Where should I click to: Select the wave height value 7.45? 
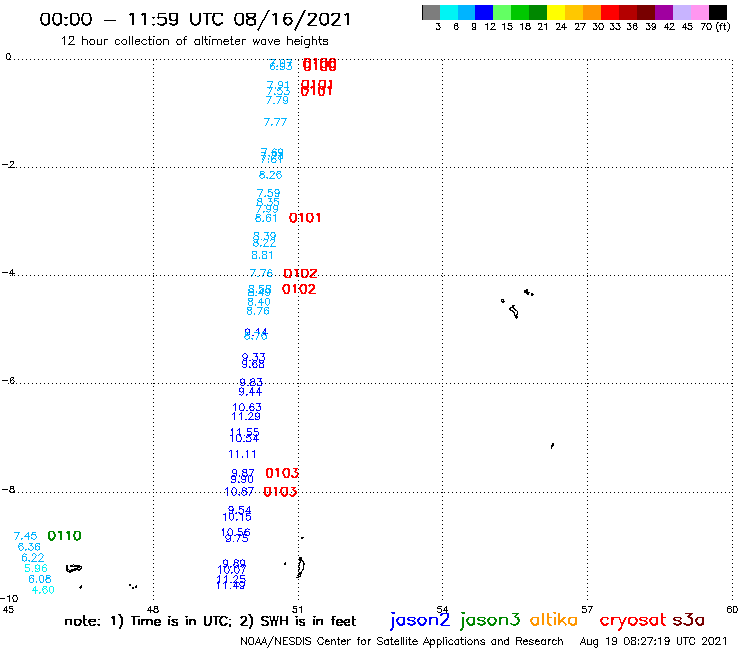click(x=25, y=536)
